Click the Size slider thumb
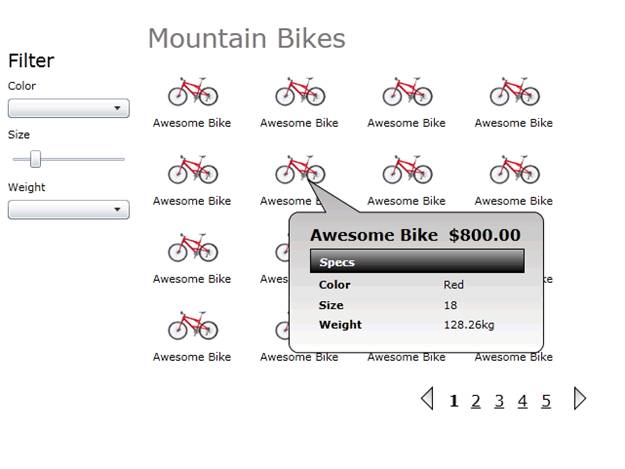Screen dimensions: 625x469 point(35,159)
